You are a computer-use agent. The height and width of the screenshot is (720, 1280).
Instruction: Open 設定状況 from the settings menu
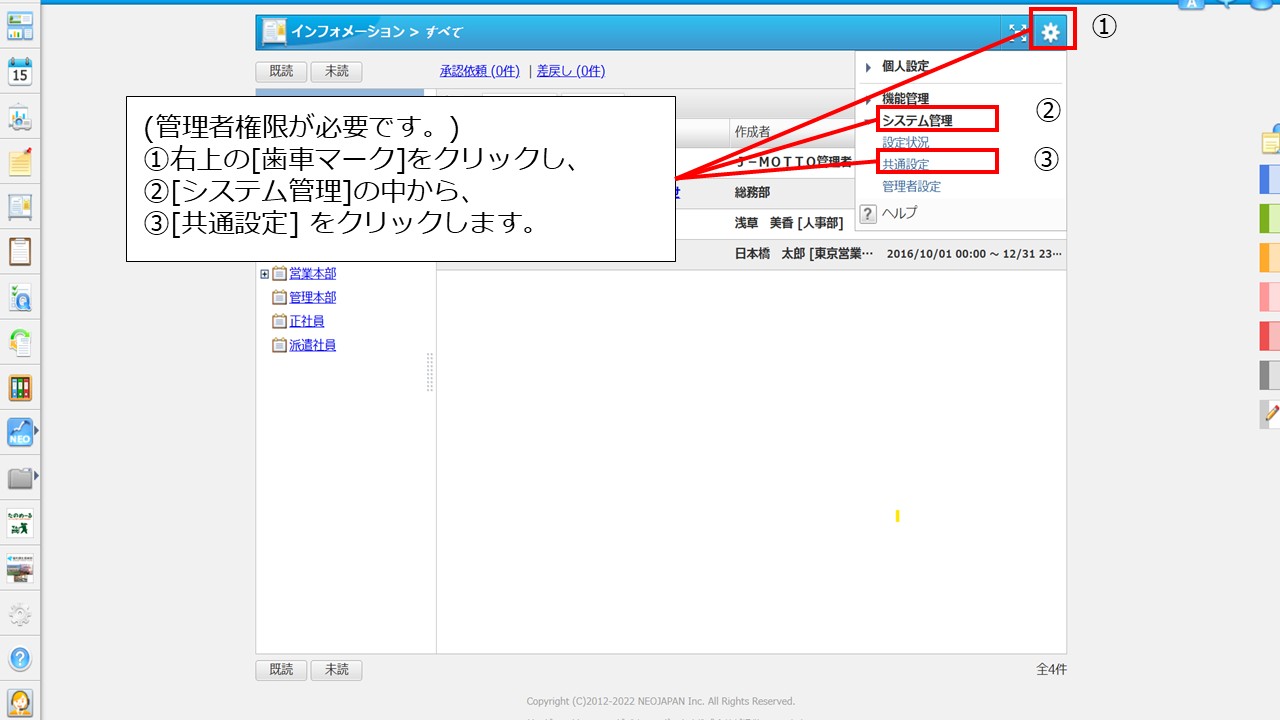tap(905, 143)
